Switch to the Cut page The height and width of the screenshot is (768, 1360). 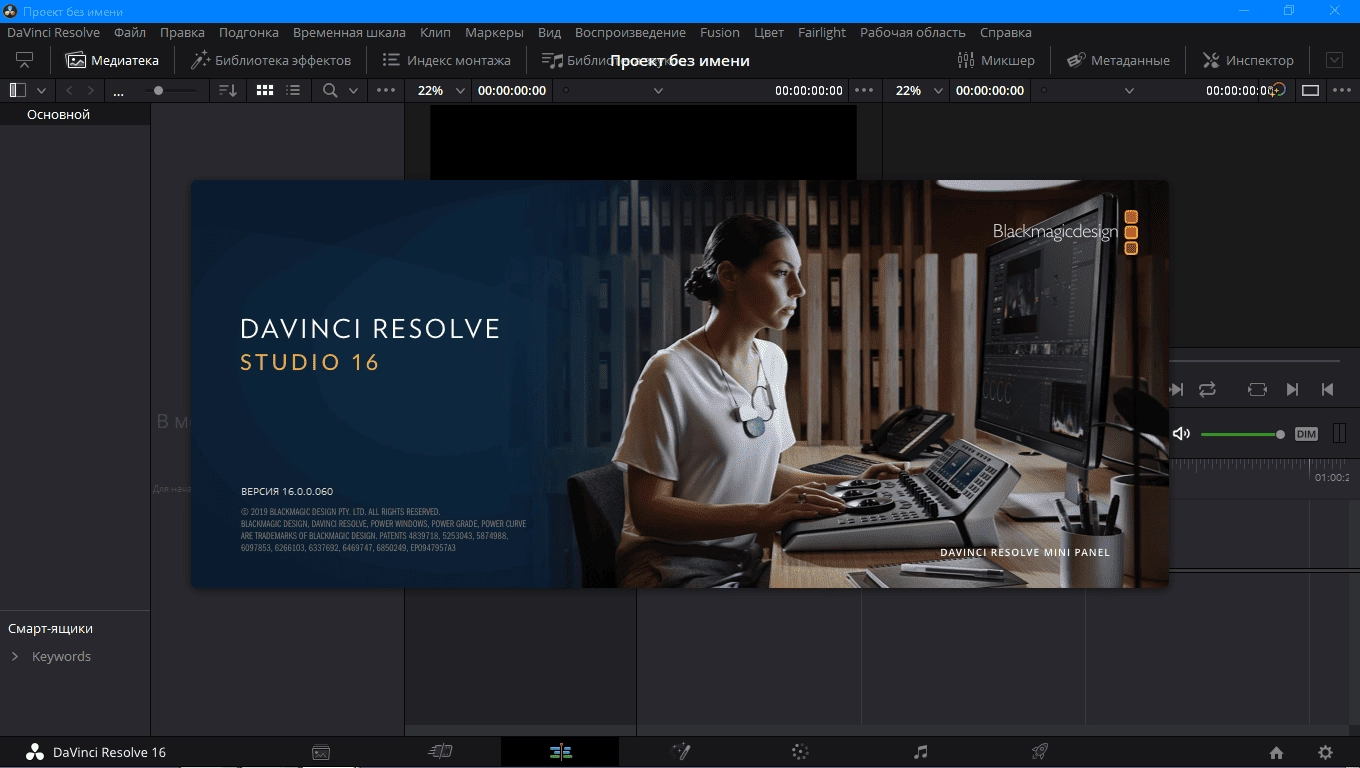tap(440, 752)
